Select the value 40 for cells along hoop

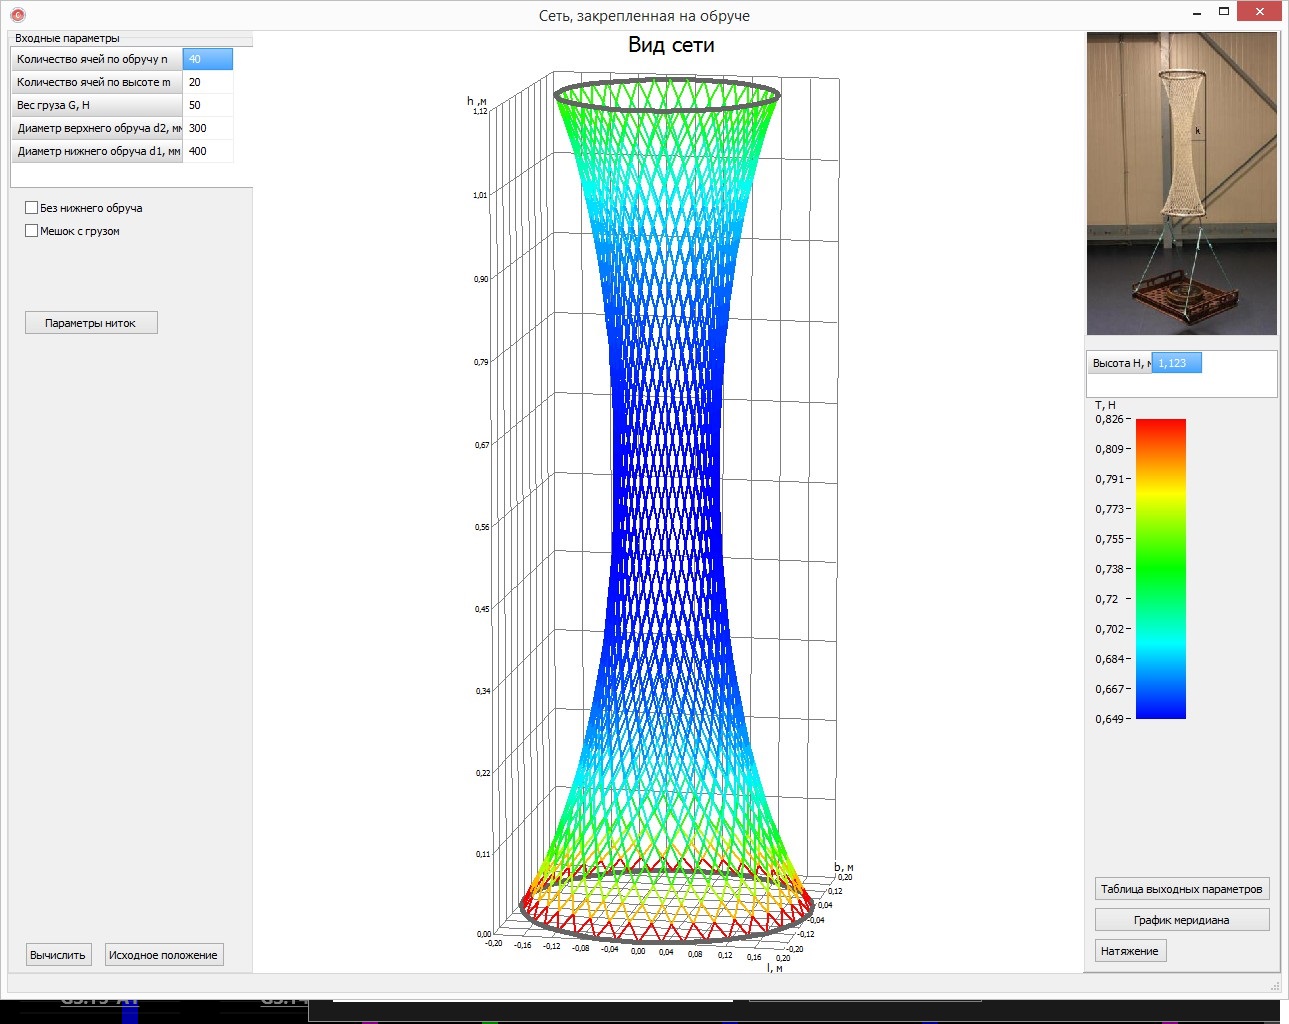(208, 59)
